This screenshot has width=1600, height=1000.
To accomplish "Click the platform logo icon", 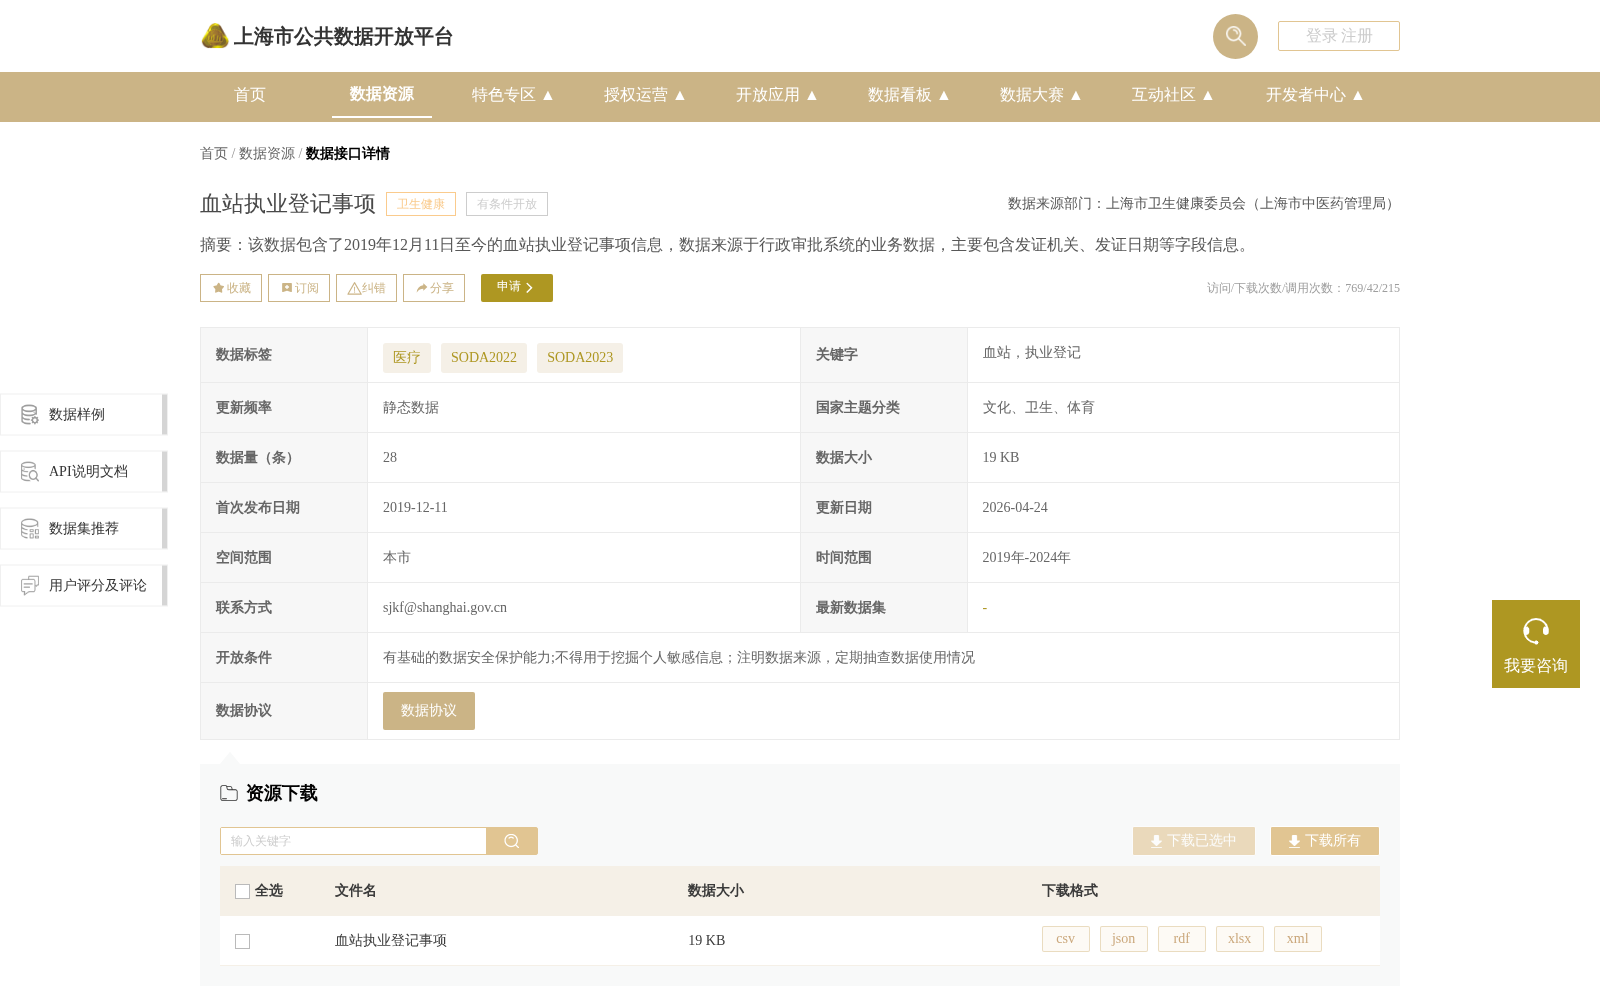I will [215, 36].
